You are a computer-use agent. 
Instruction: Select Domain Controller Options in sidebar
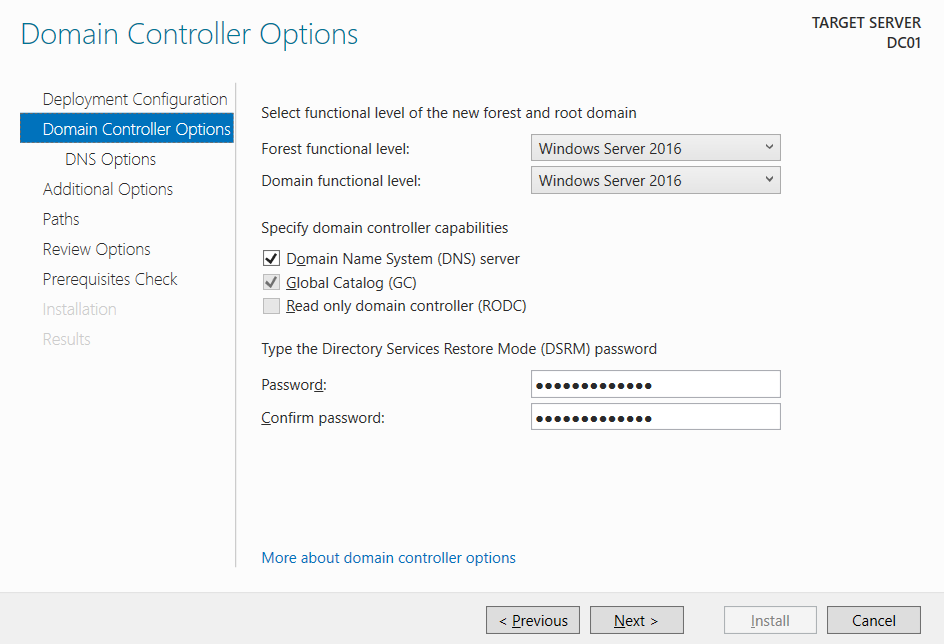pos(136,129)
